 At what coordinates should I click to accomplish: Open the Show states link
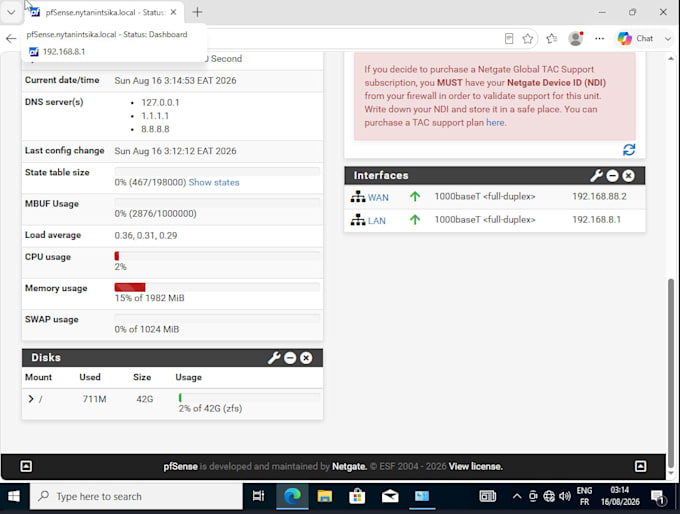coord(214,183)
